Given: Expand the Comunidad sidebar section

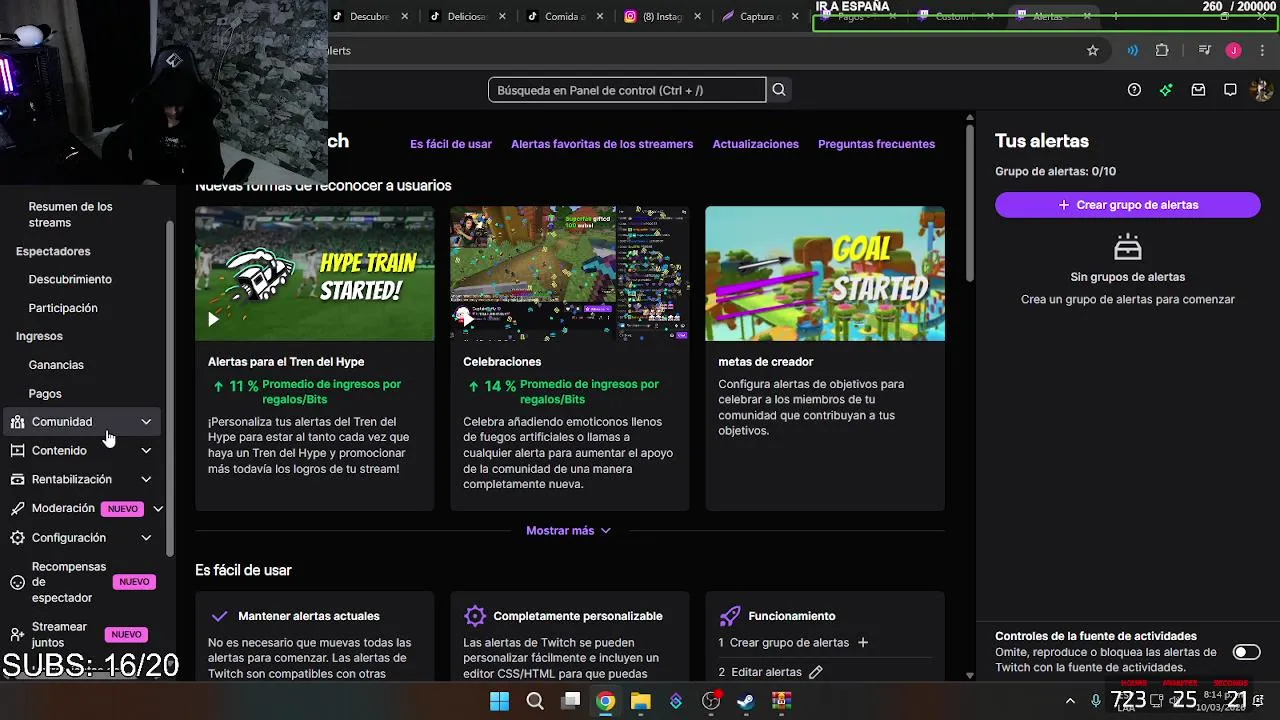Looking at the screenshot, I should [x=146, y=422].
